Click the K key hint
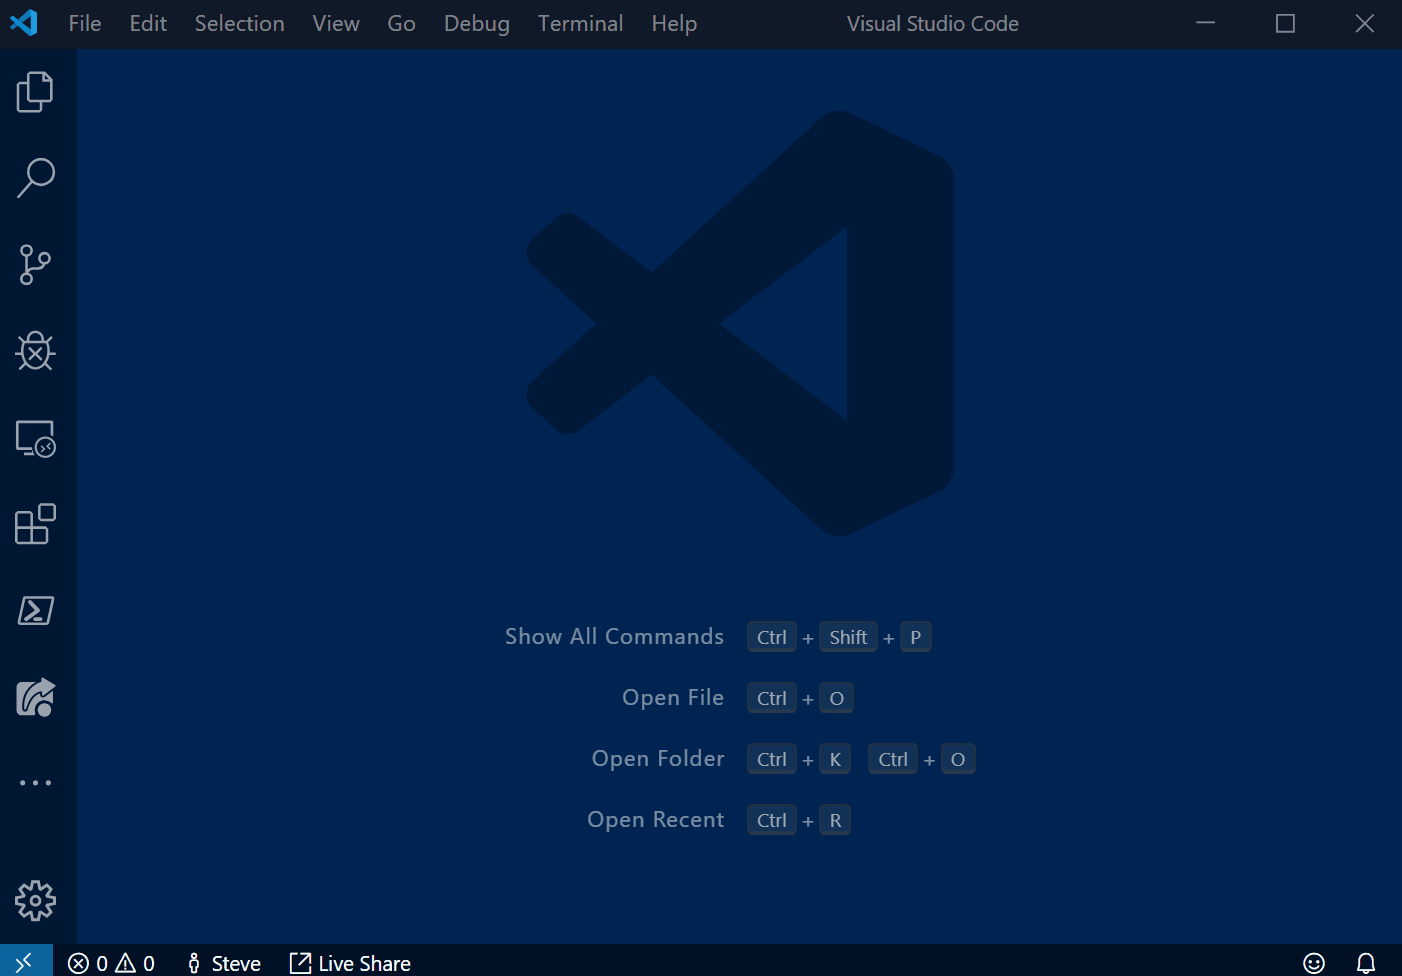This screenshot has width=1402, height=976. (835, 759)
